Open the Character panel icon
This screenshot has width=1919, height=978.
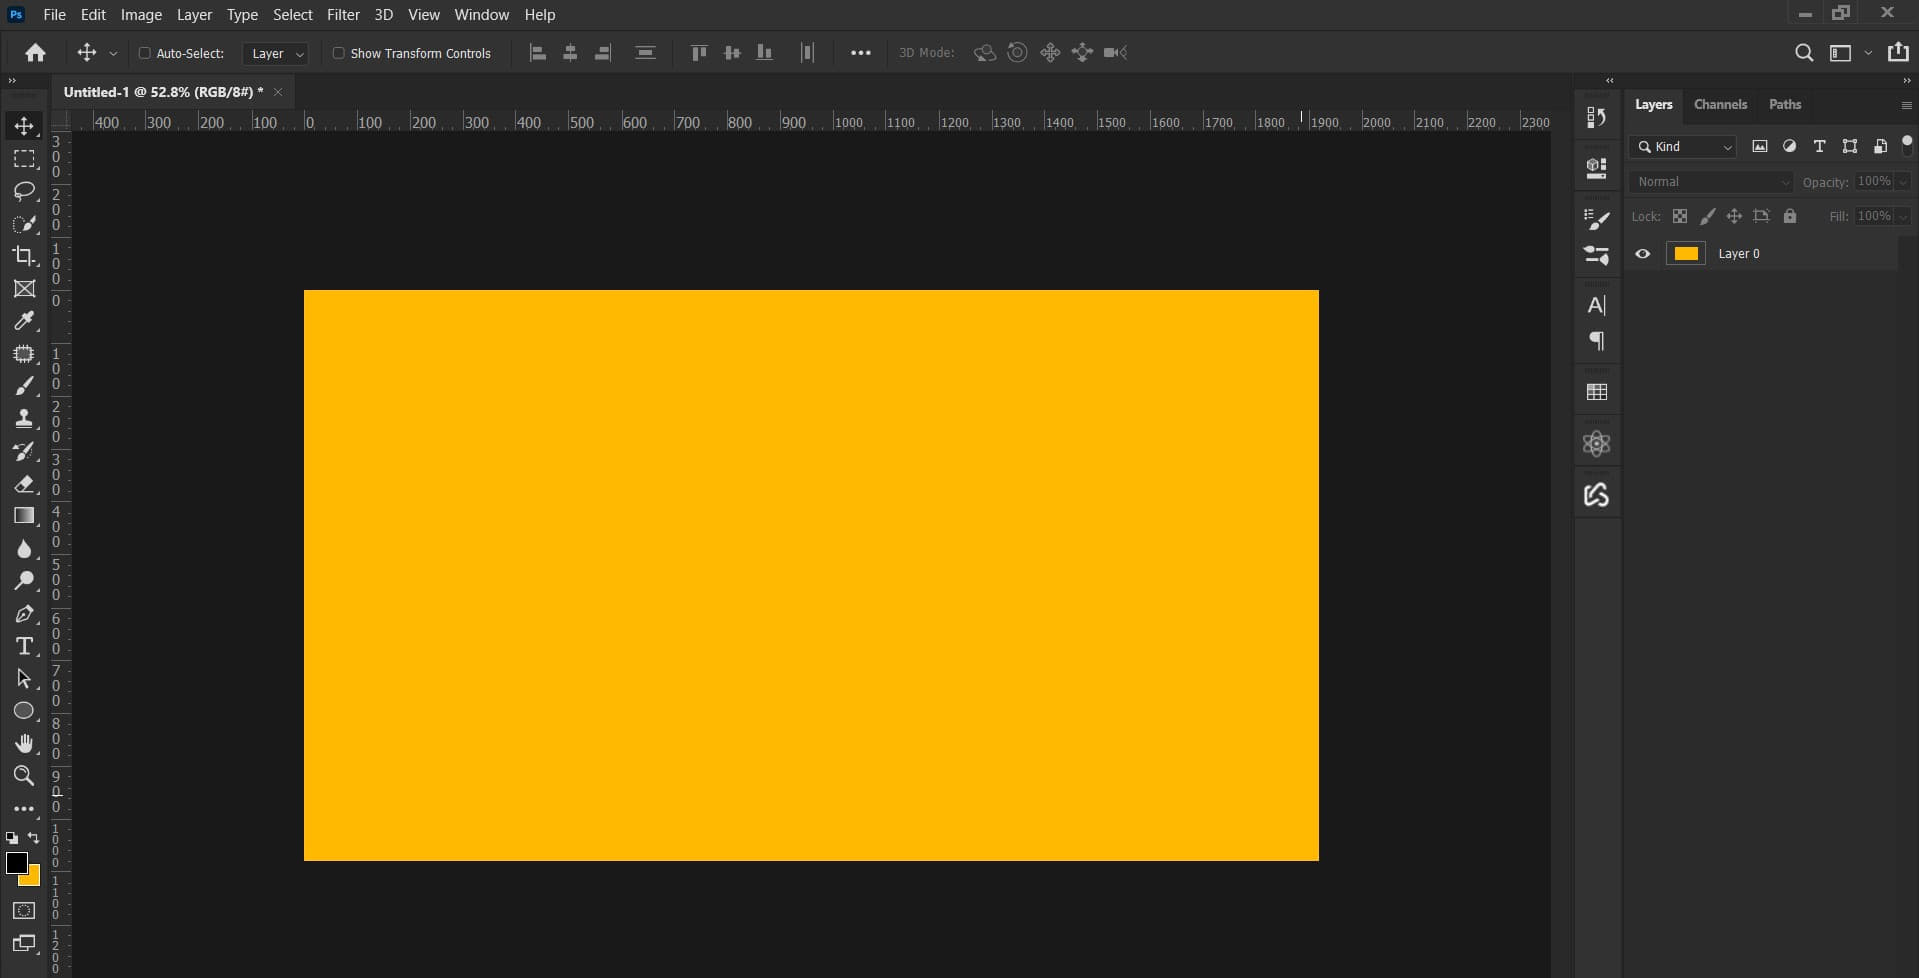1597,306
